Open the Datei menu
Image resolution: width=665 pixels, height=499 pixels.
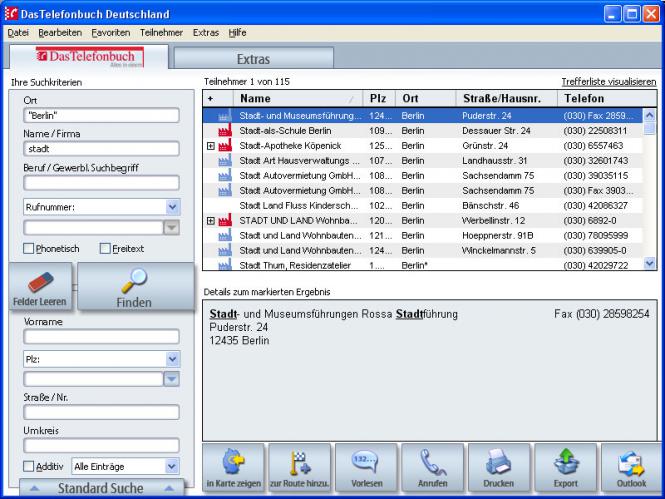[18, 33]
